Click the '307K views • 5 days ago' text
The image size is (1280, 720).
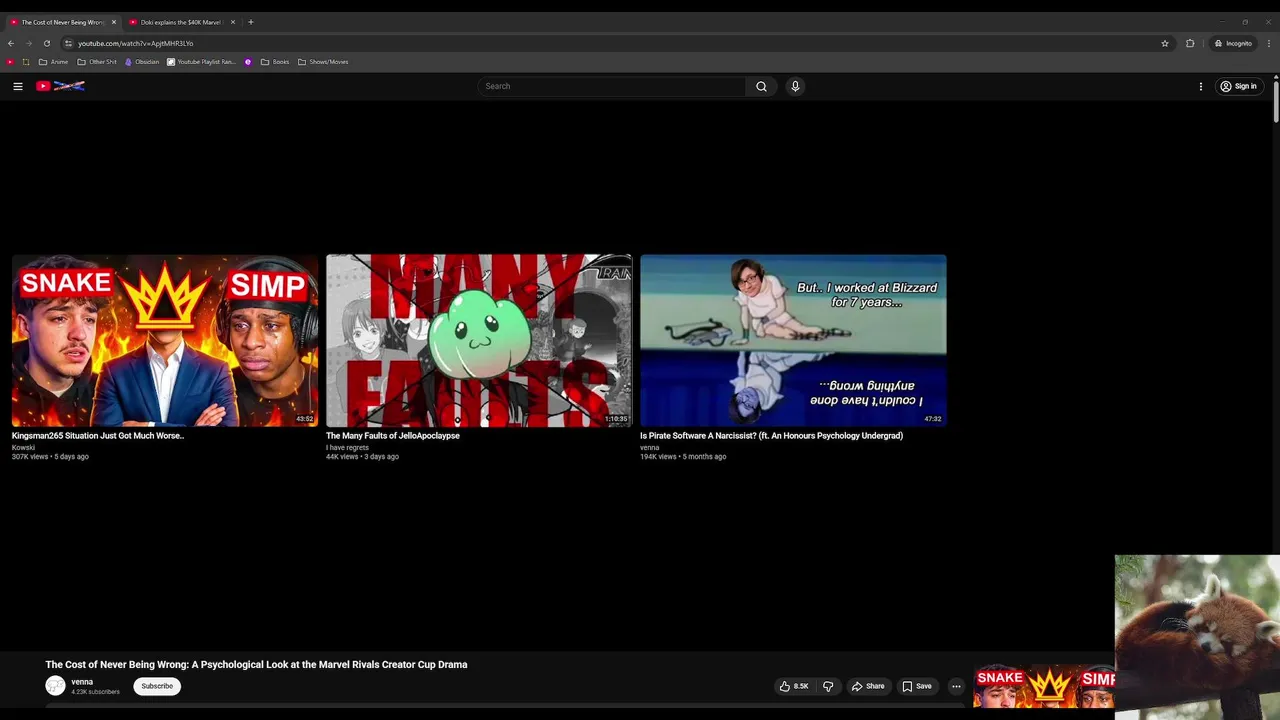click(50, 457)
